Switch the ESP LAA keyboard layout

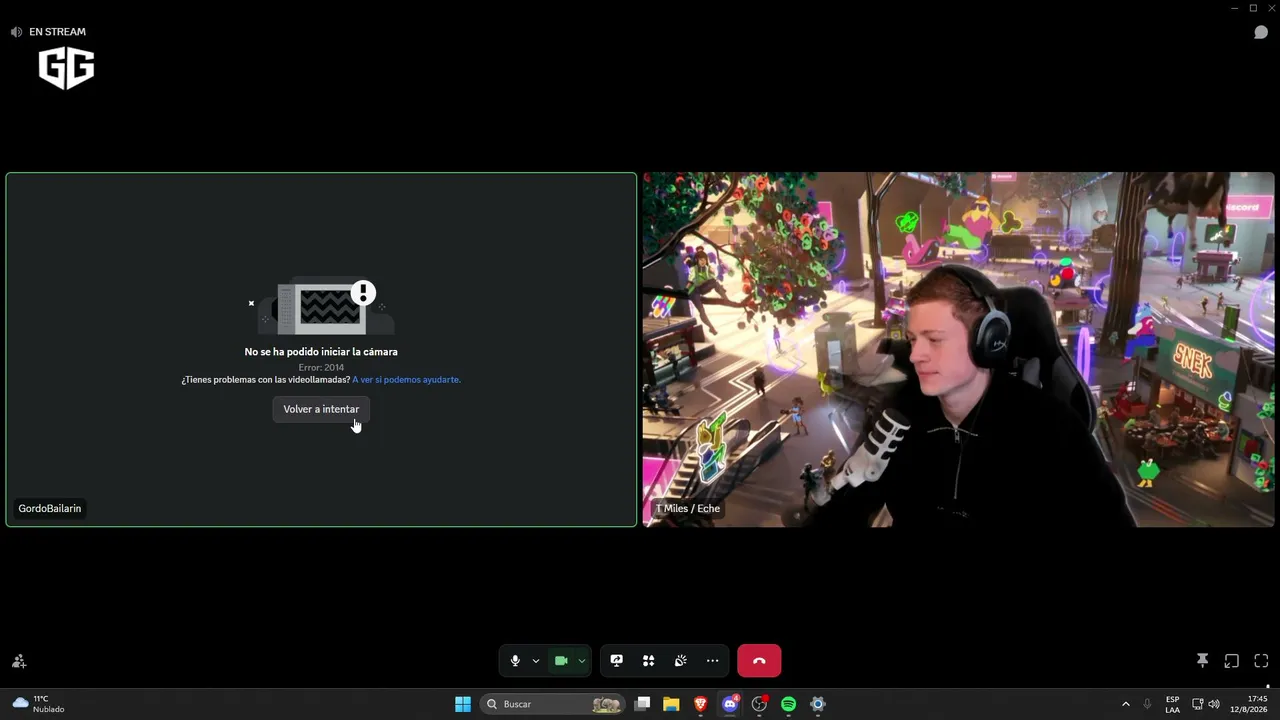[1172, 704]
